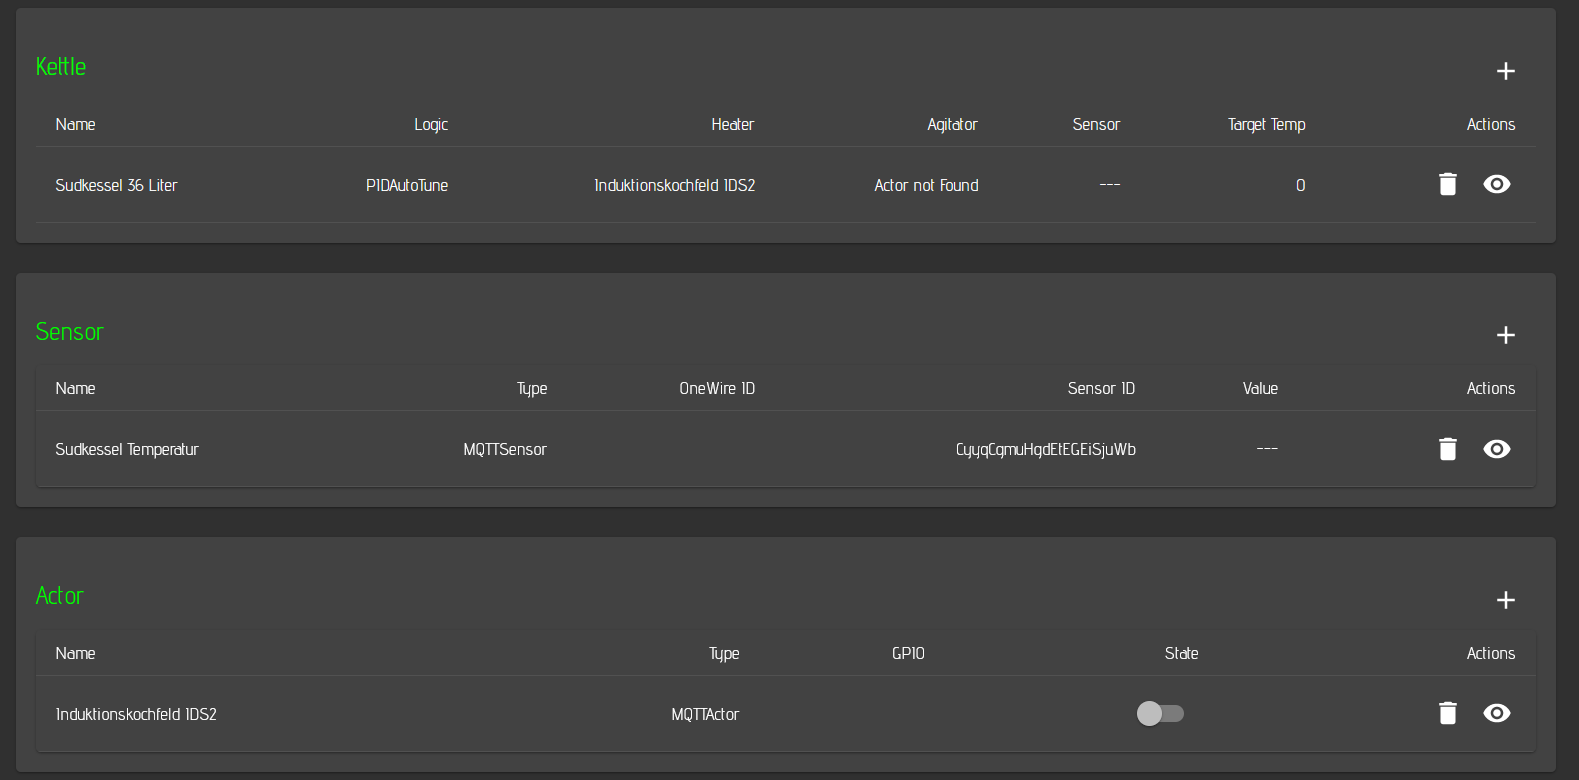Click the Kettle section heading

(x=61, y=67)
